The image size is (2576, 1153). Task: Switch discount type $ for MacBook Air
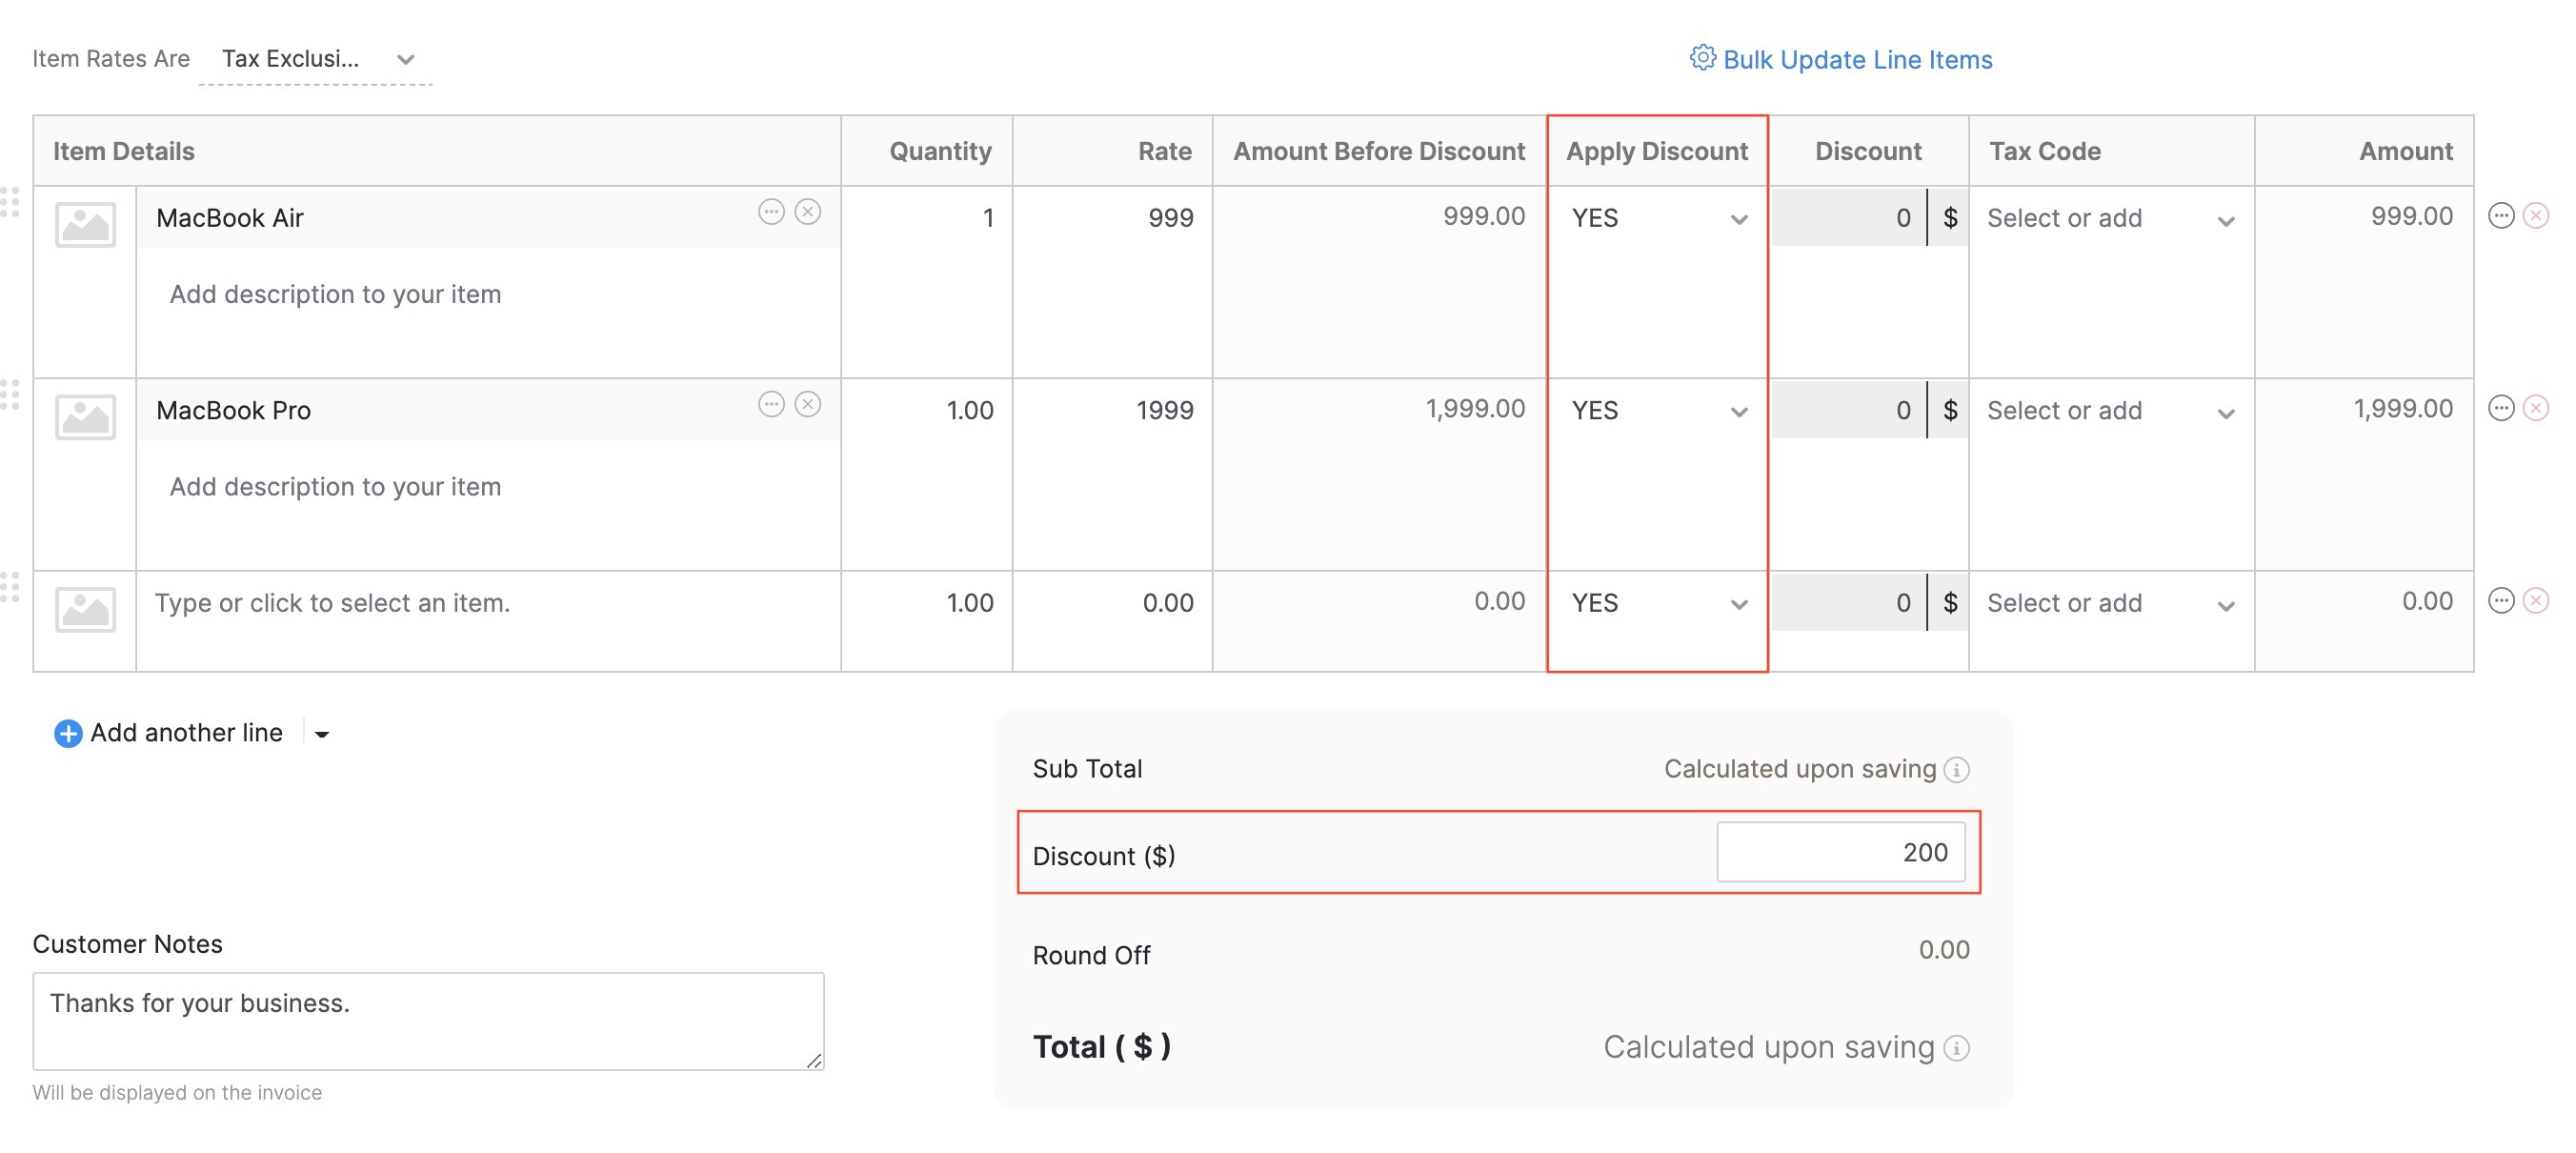click(x=1949, y=218)
